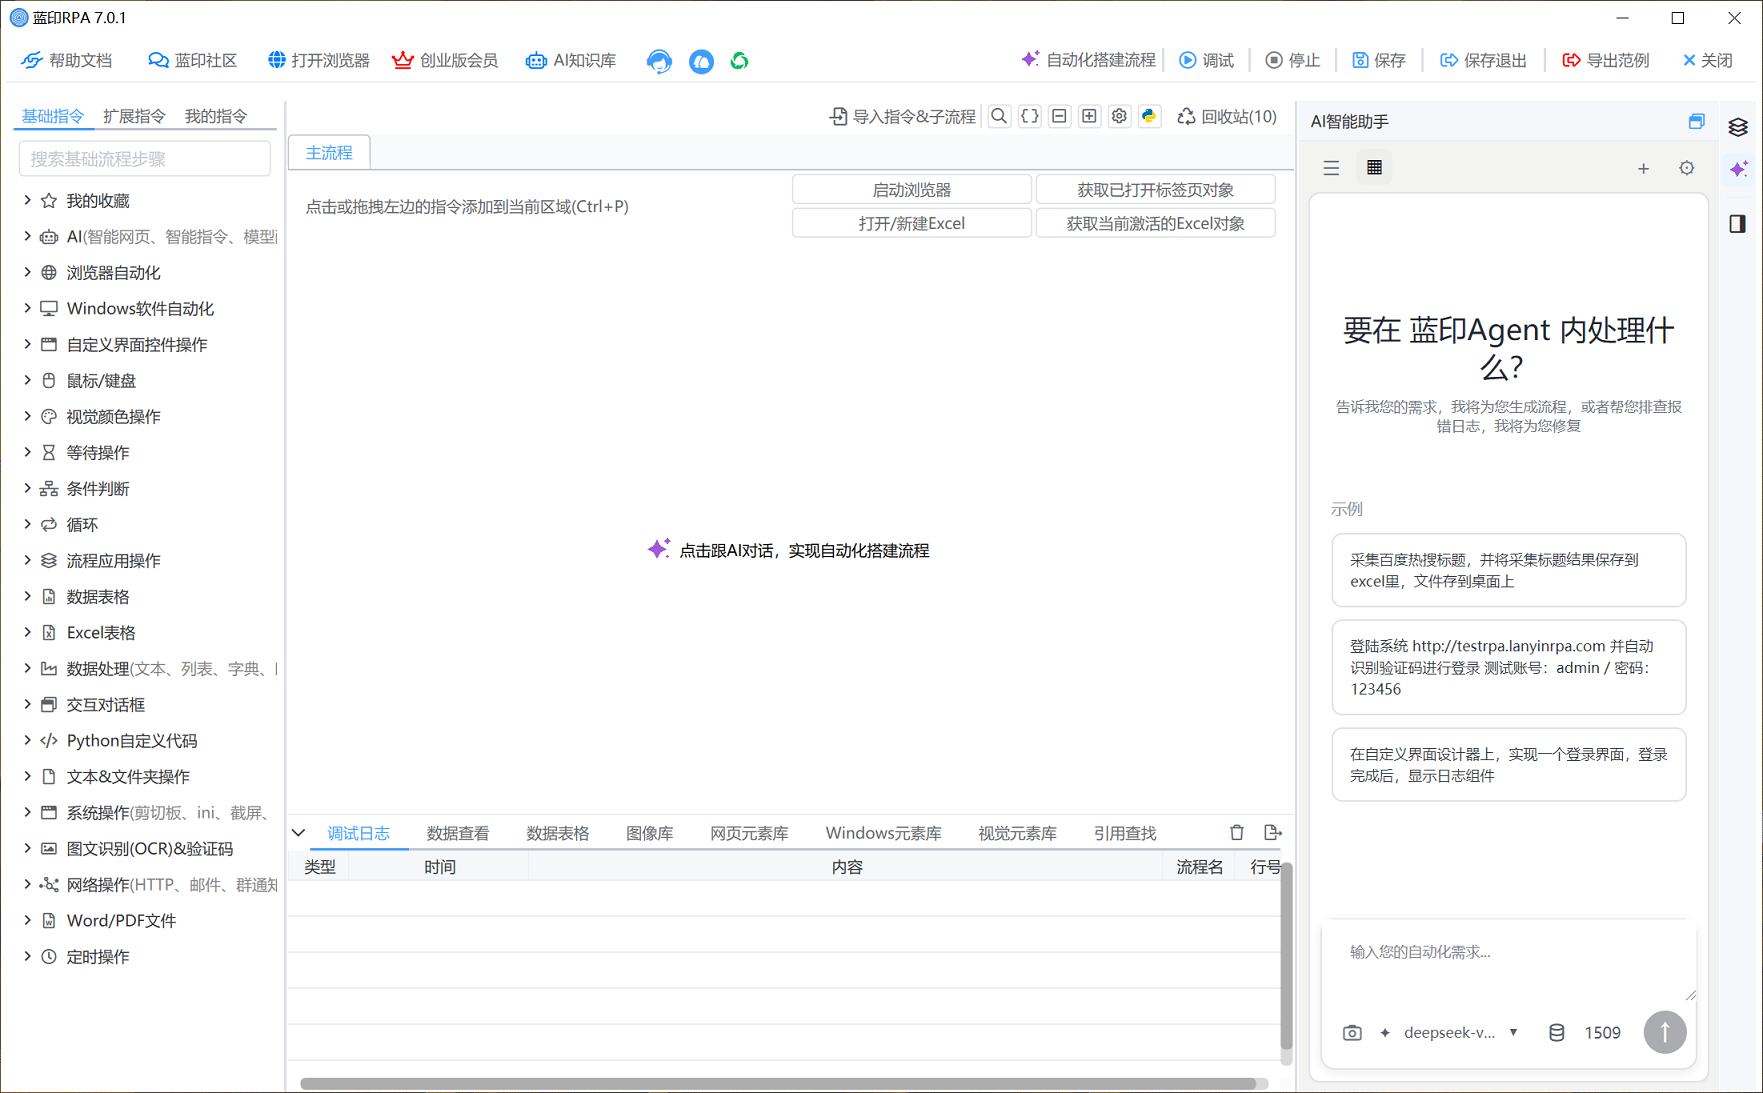Pop out the AI智能助手 panel window
This screenshot has width=1763, height=1093.
[1696, 121]
